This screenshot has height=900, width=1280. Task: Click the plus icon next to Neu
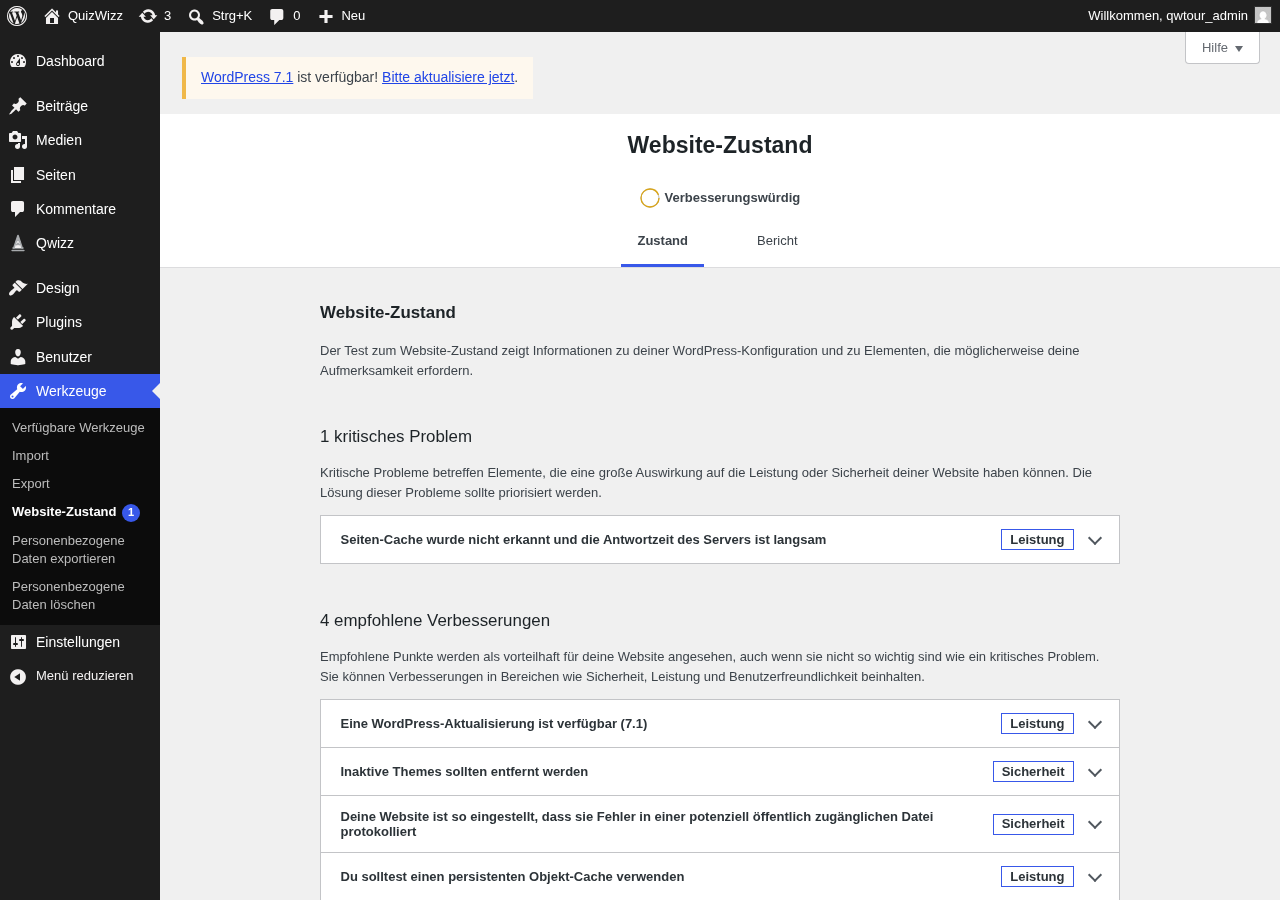point(326,16)
